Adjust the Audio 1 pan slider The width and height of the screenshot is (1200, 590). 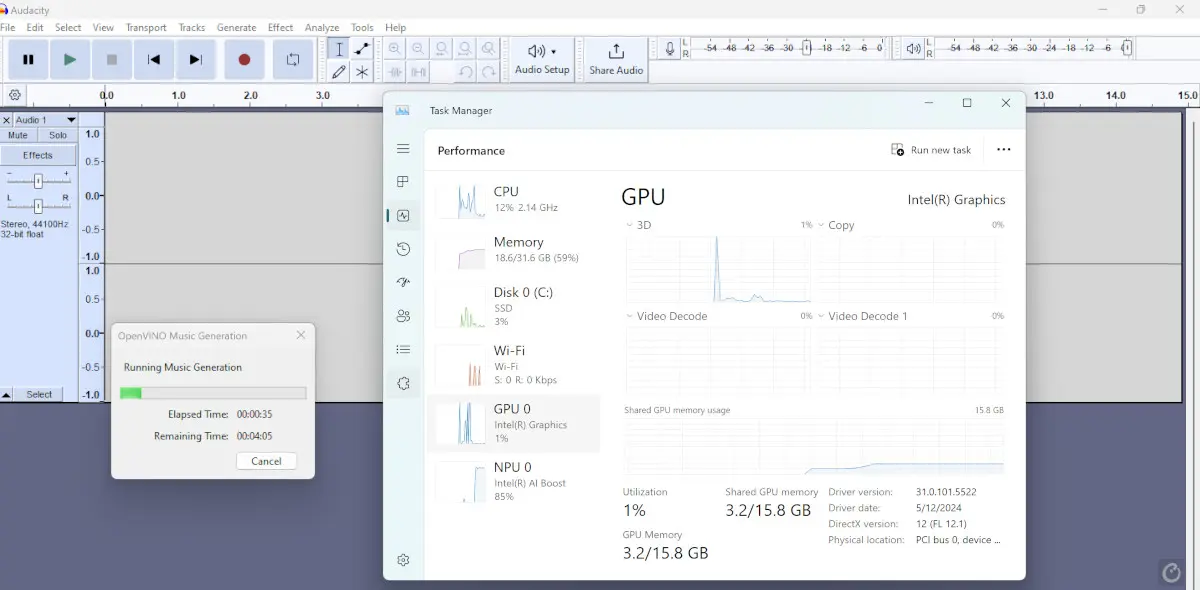38,206
